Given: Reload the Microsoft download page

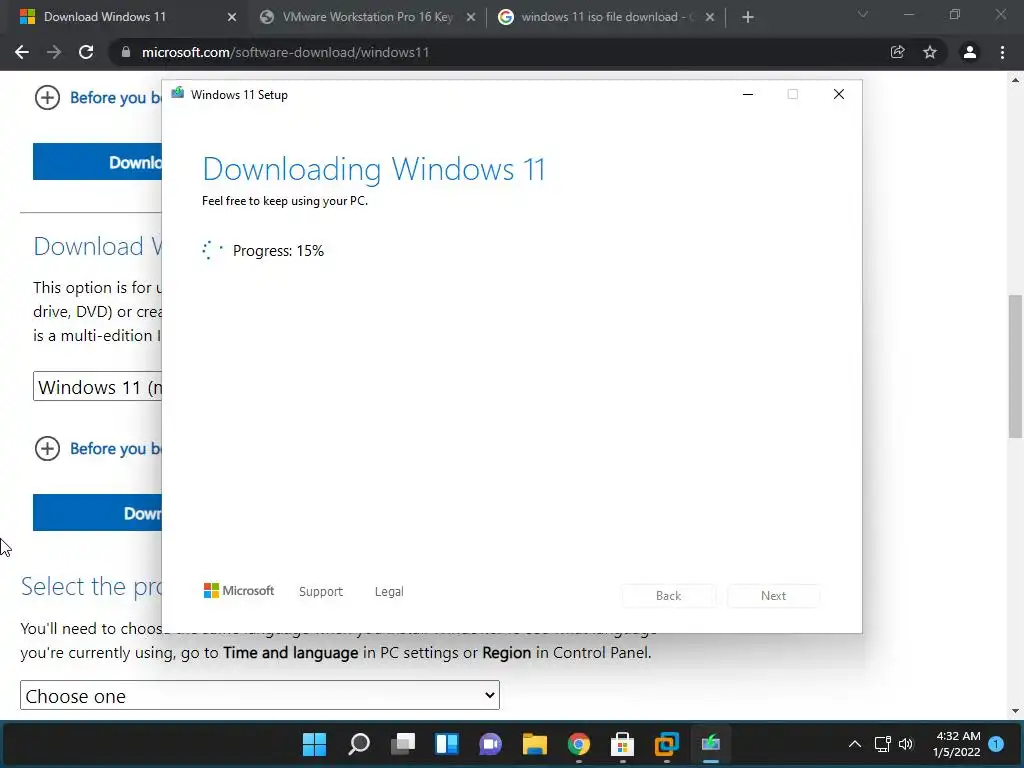Looking at the screenshot, I should pos(86,52).
